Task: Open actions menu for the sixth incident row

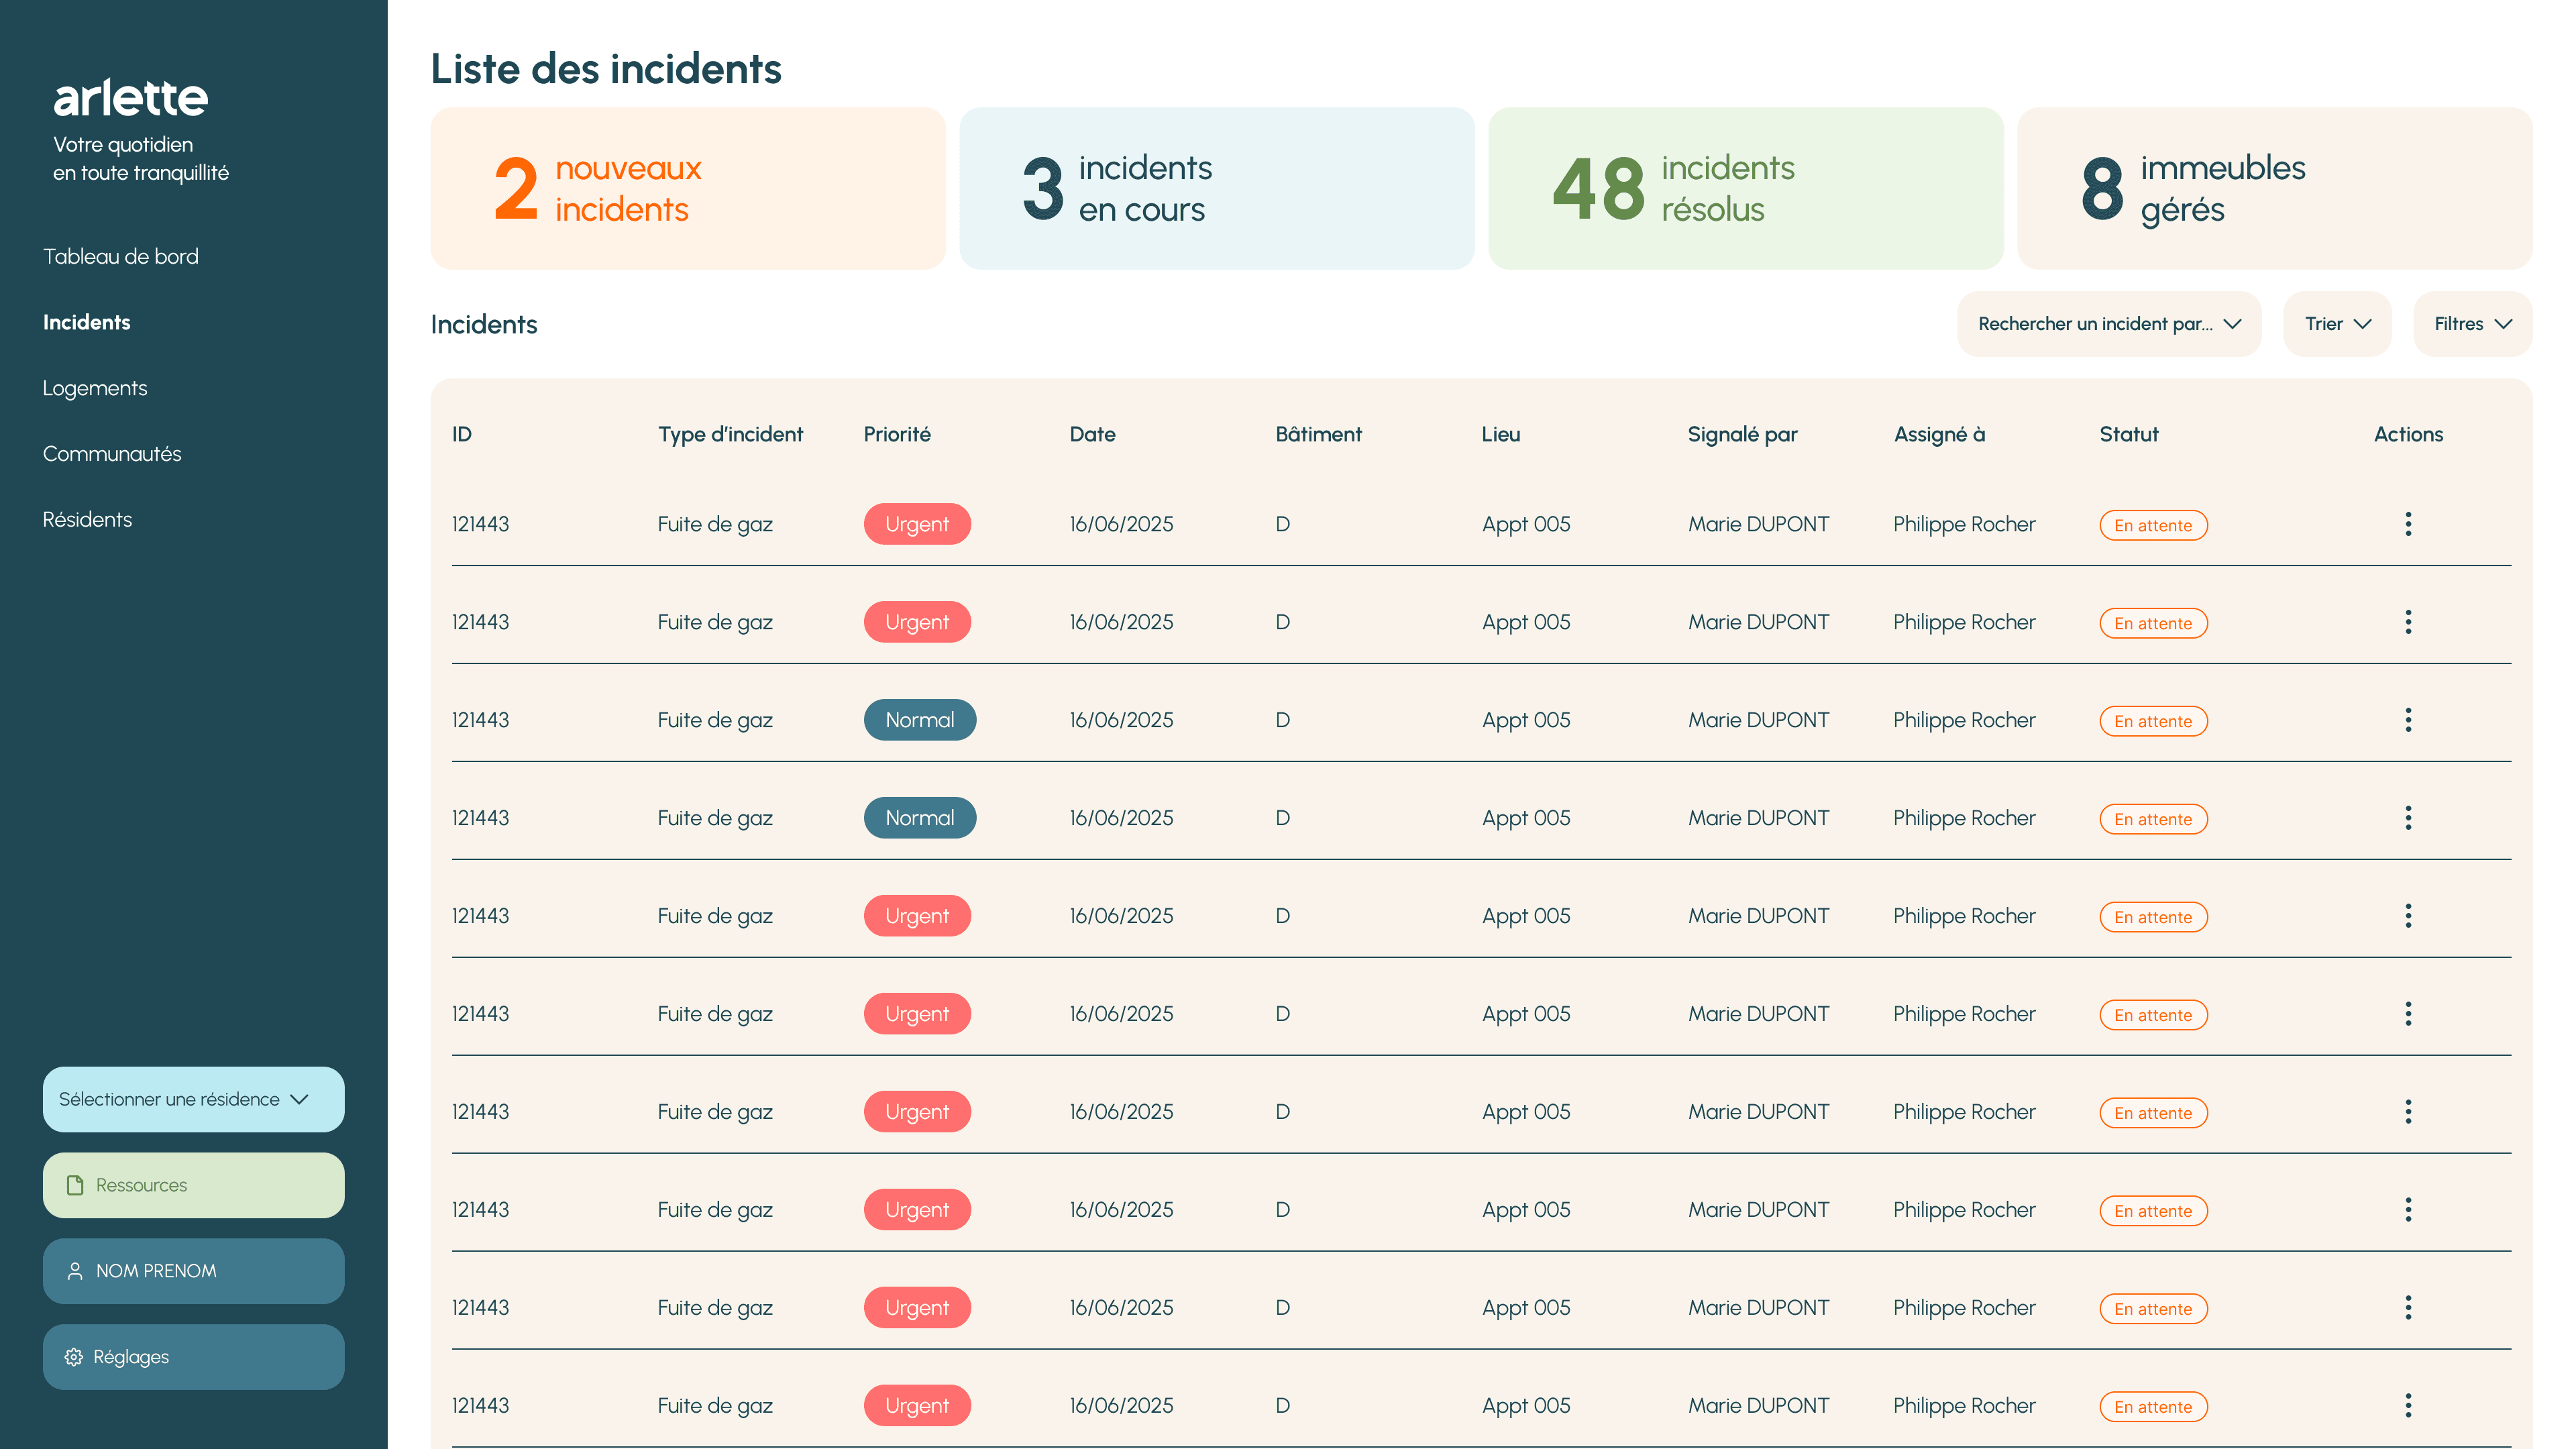Action: [2408, 1014]
